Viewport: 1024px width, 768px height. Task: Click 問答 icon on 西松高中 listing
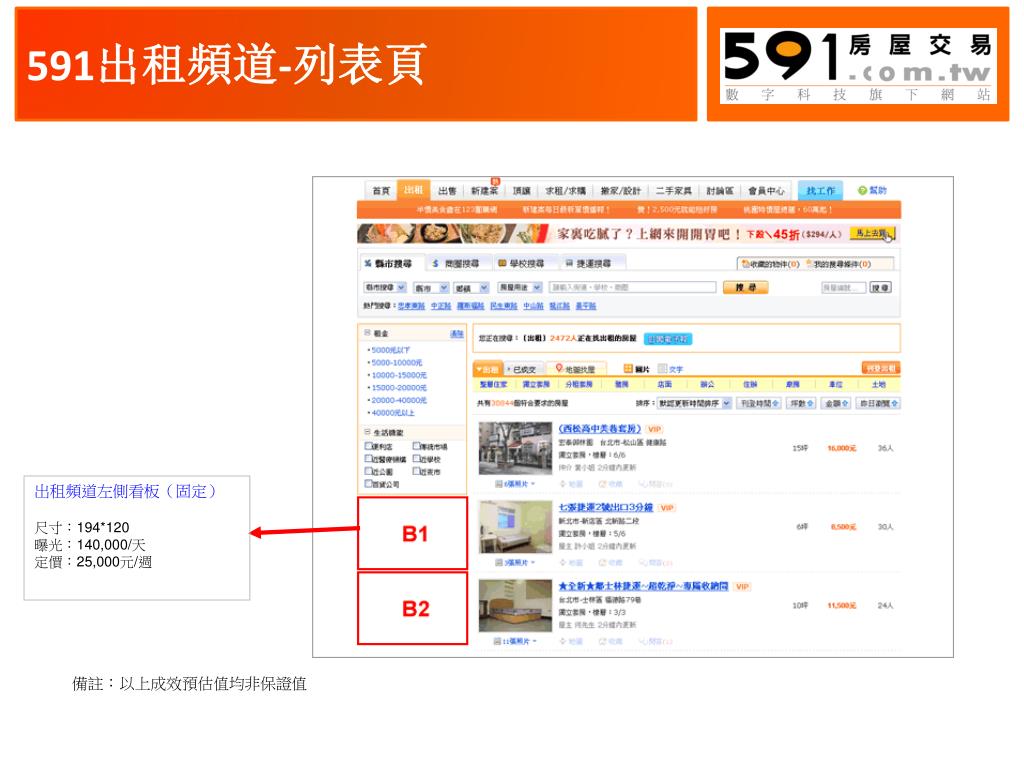coord(643,484)
